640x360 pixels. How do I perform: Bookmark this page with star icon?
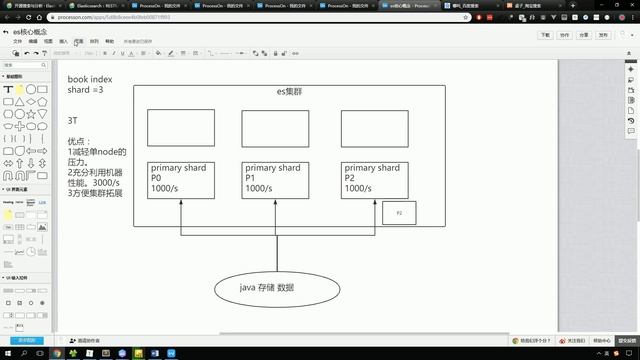click(x=465, y=18)
